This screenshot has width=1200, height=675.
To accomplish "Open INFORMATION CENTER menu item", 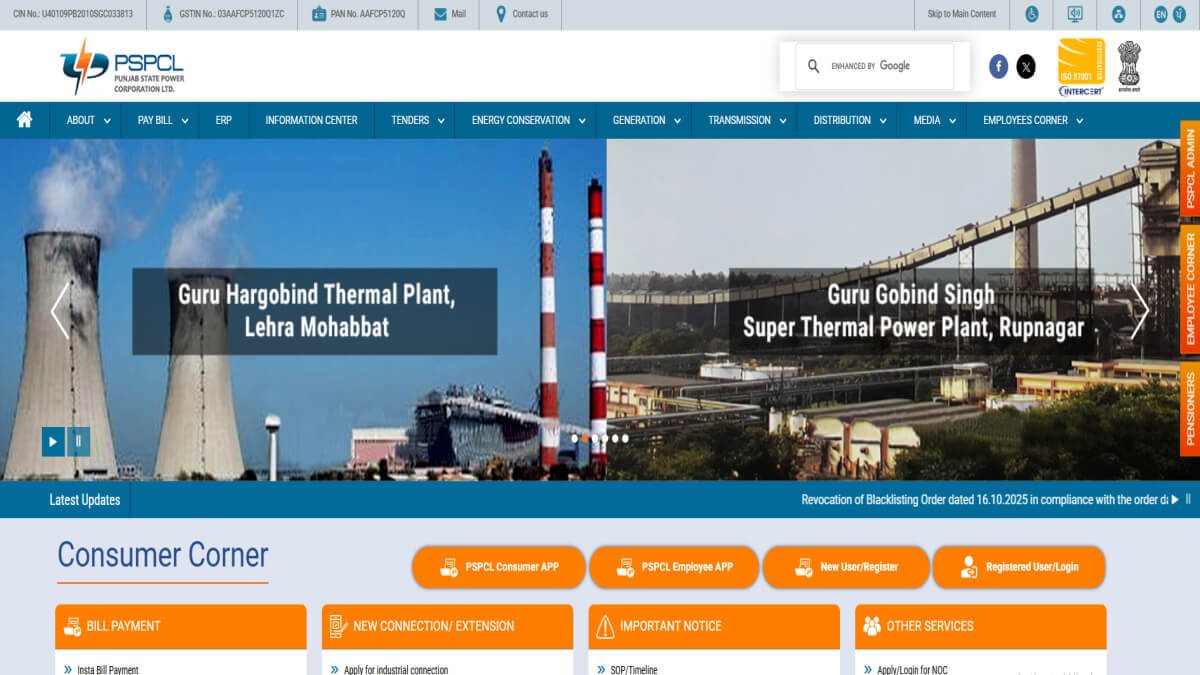I will 311,120.
